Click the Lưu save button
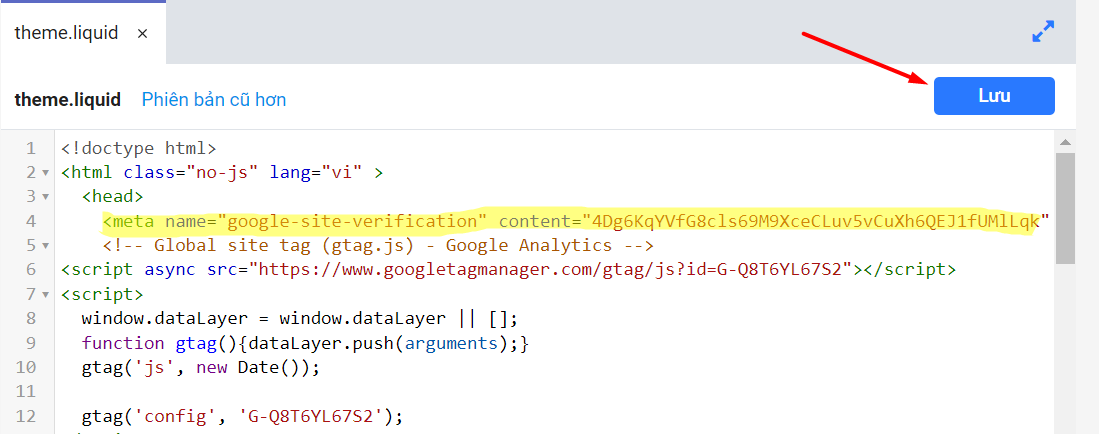The image size is (1099, 434). tap(993, 96)
